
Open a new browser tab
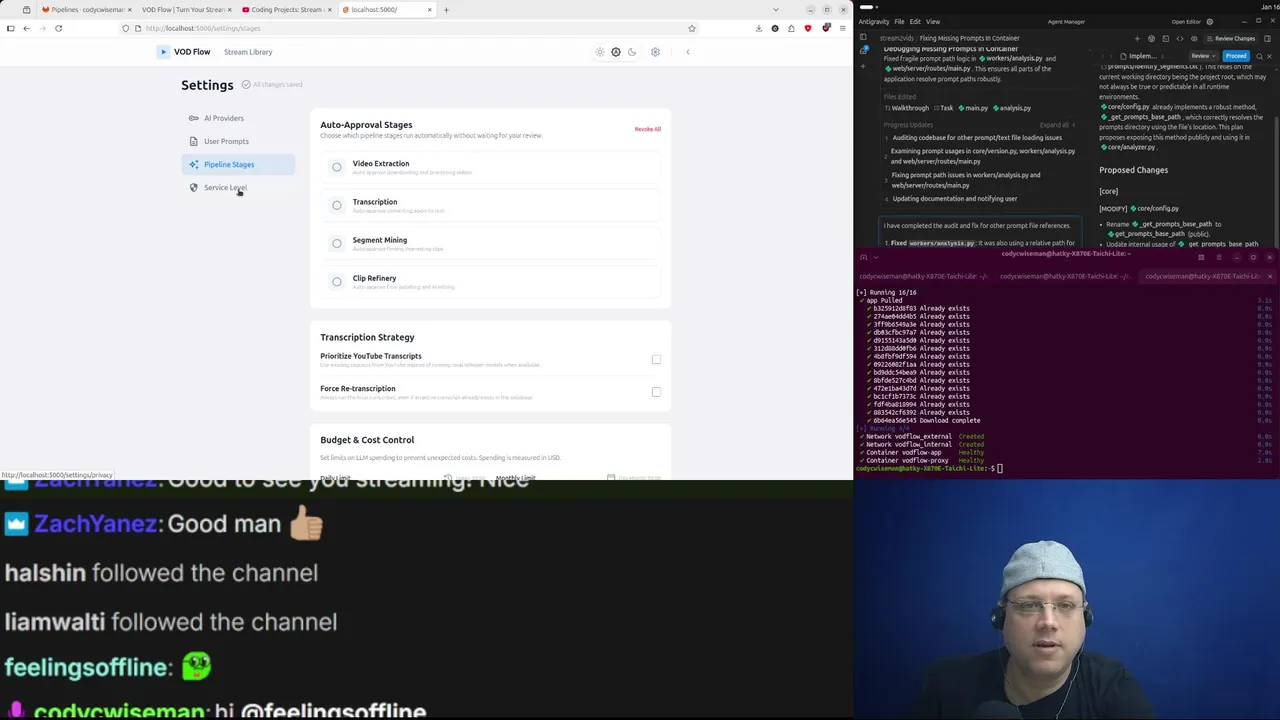446,10
